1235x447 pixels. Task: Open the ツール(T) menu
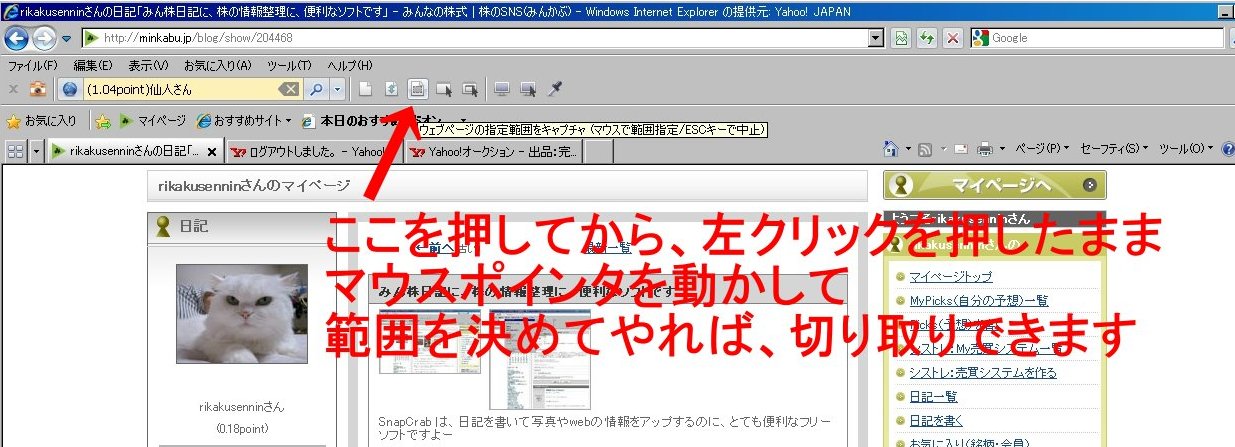pos(289,65)
